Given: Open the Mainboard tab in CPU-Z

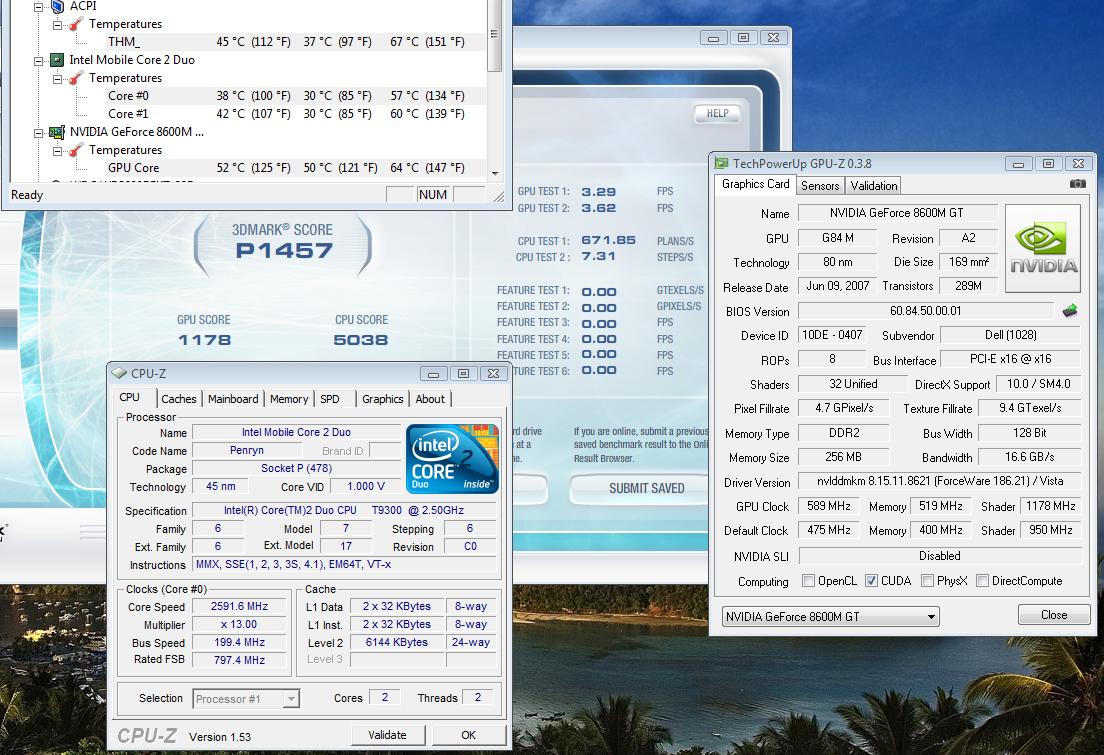Looking at the screenshot, I should [x=233, y=399].
